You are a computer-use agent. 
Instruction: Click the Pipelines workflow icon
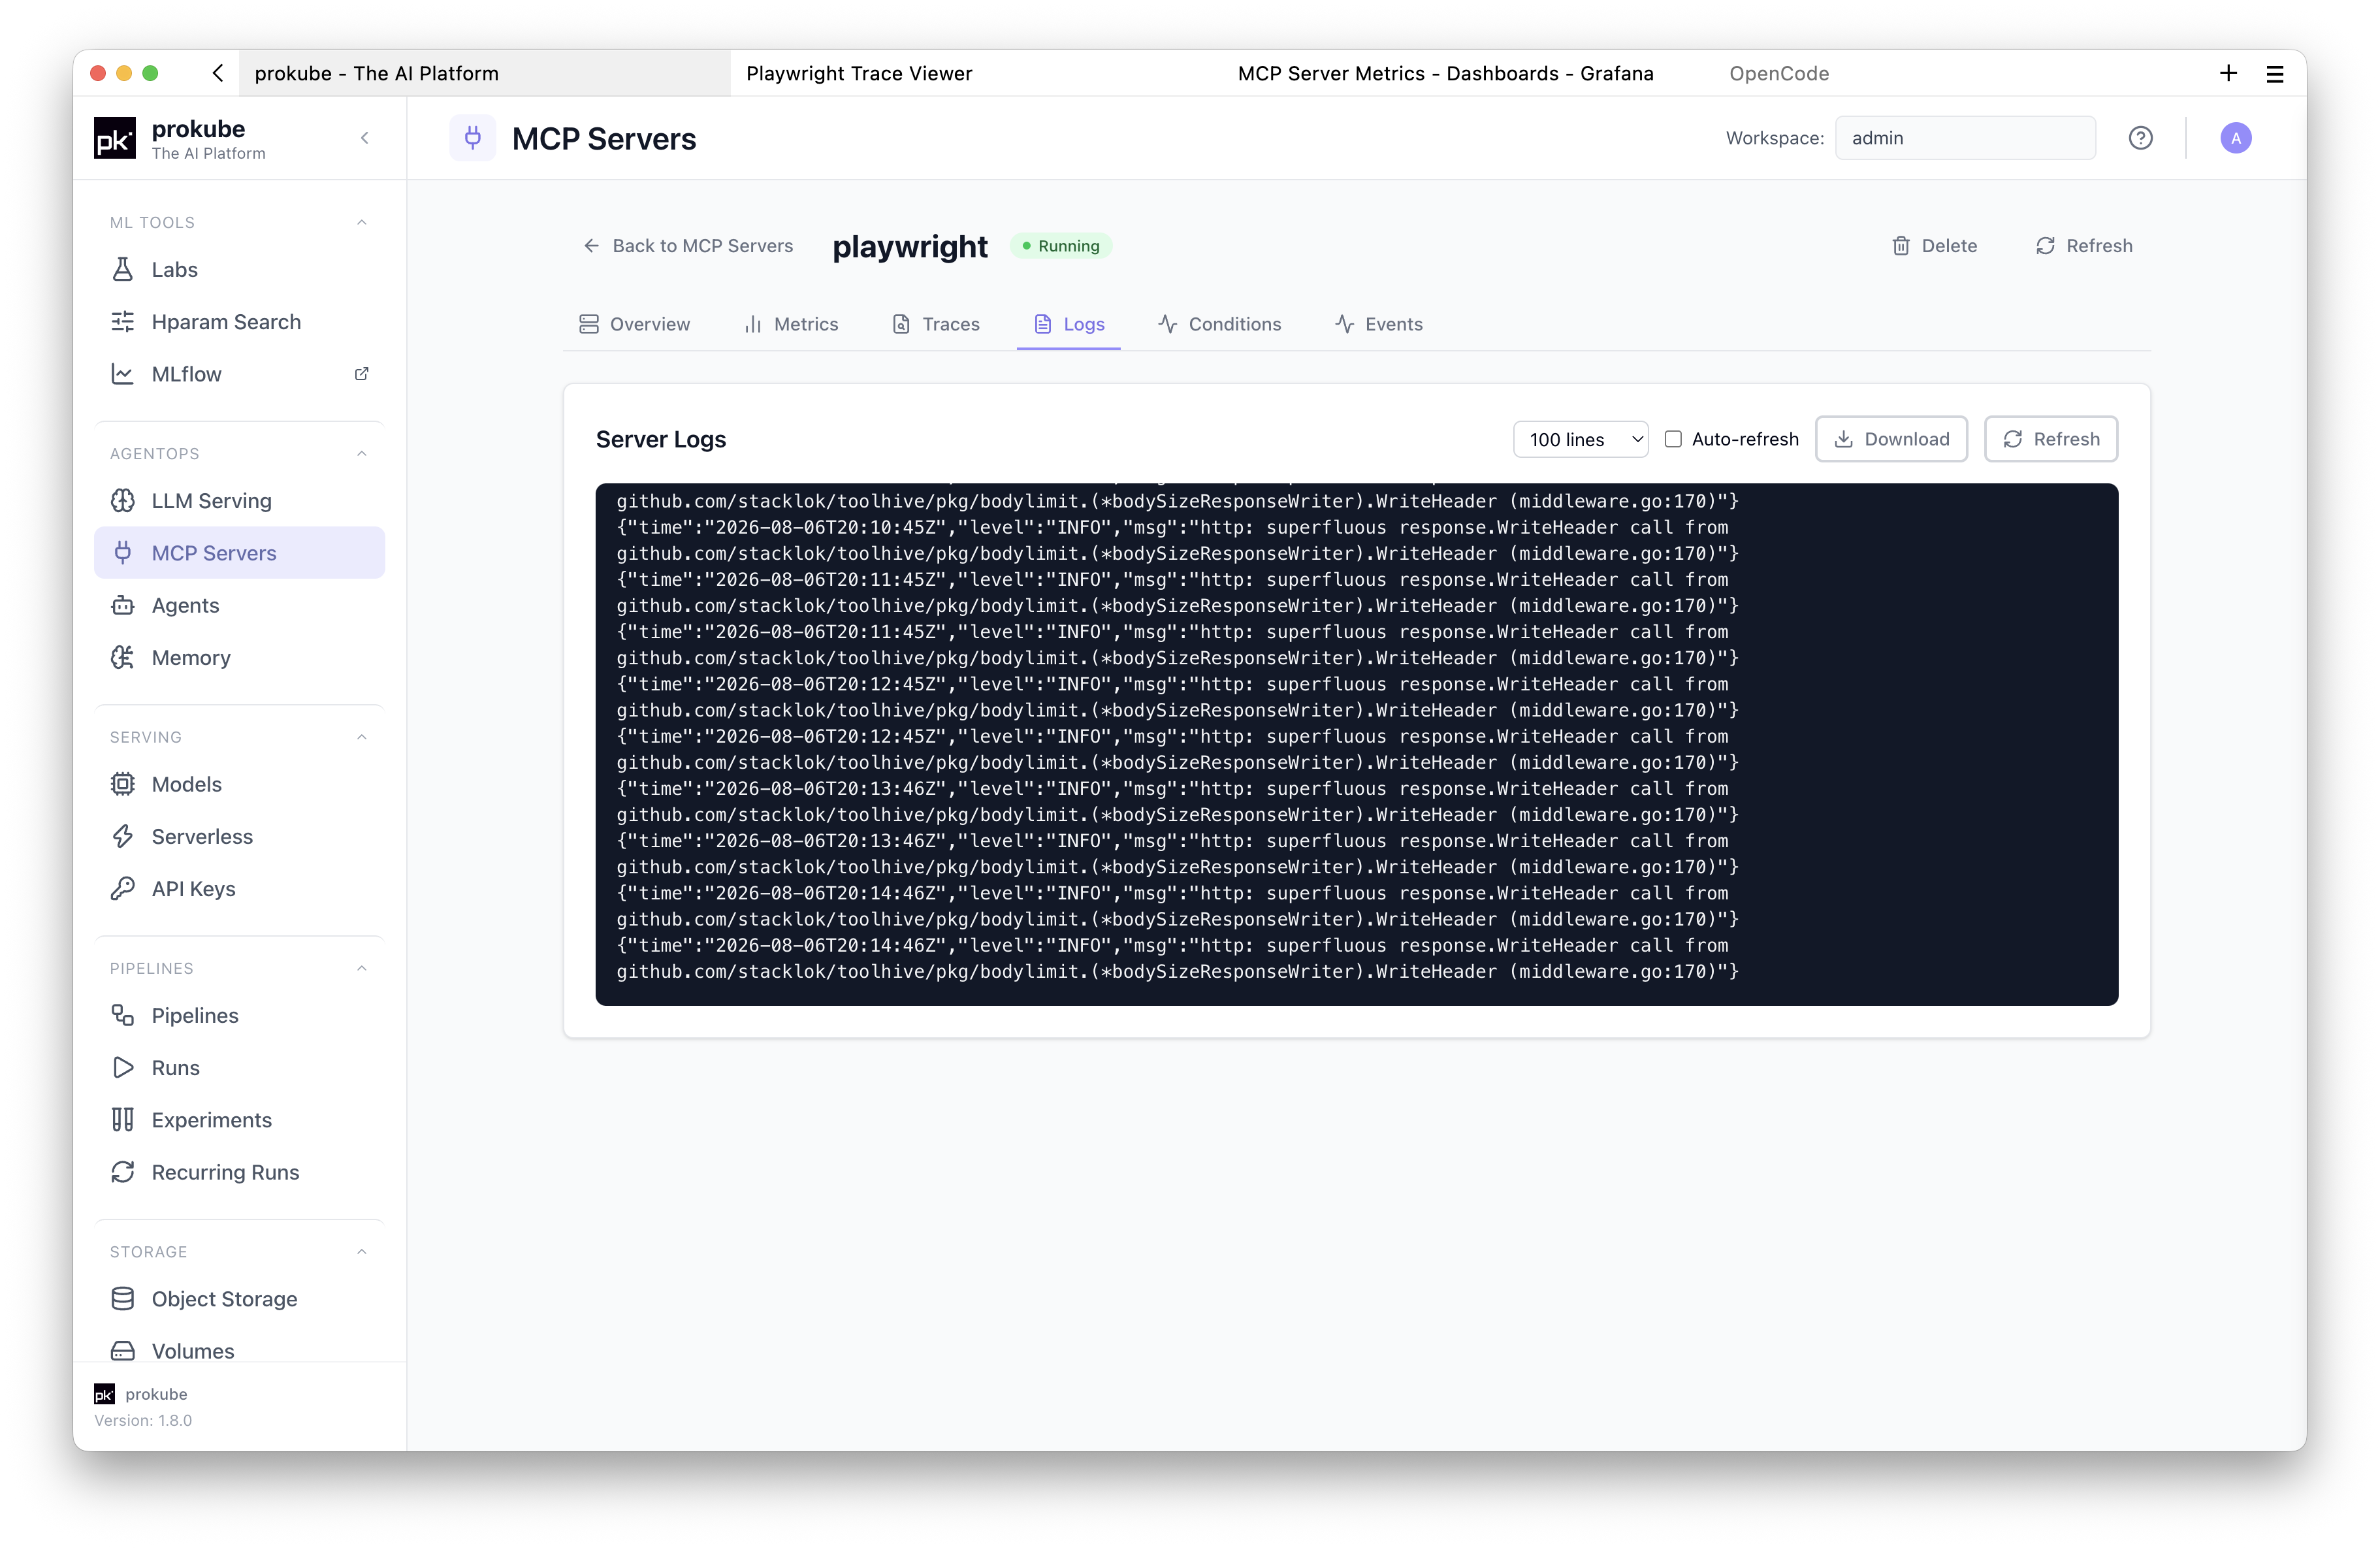click(x=122, y=1015)
